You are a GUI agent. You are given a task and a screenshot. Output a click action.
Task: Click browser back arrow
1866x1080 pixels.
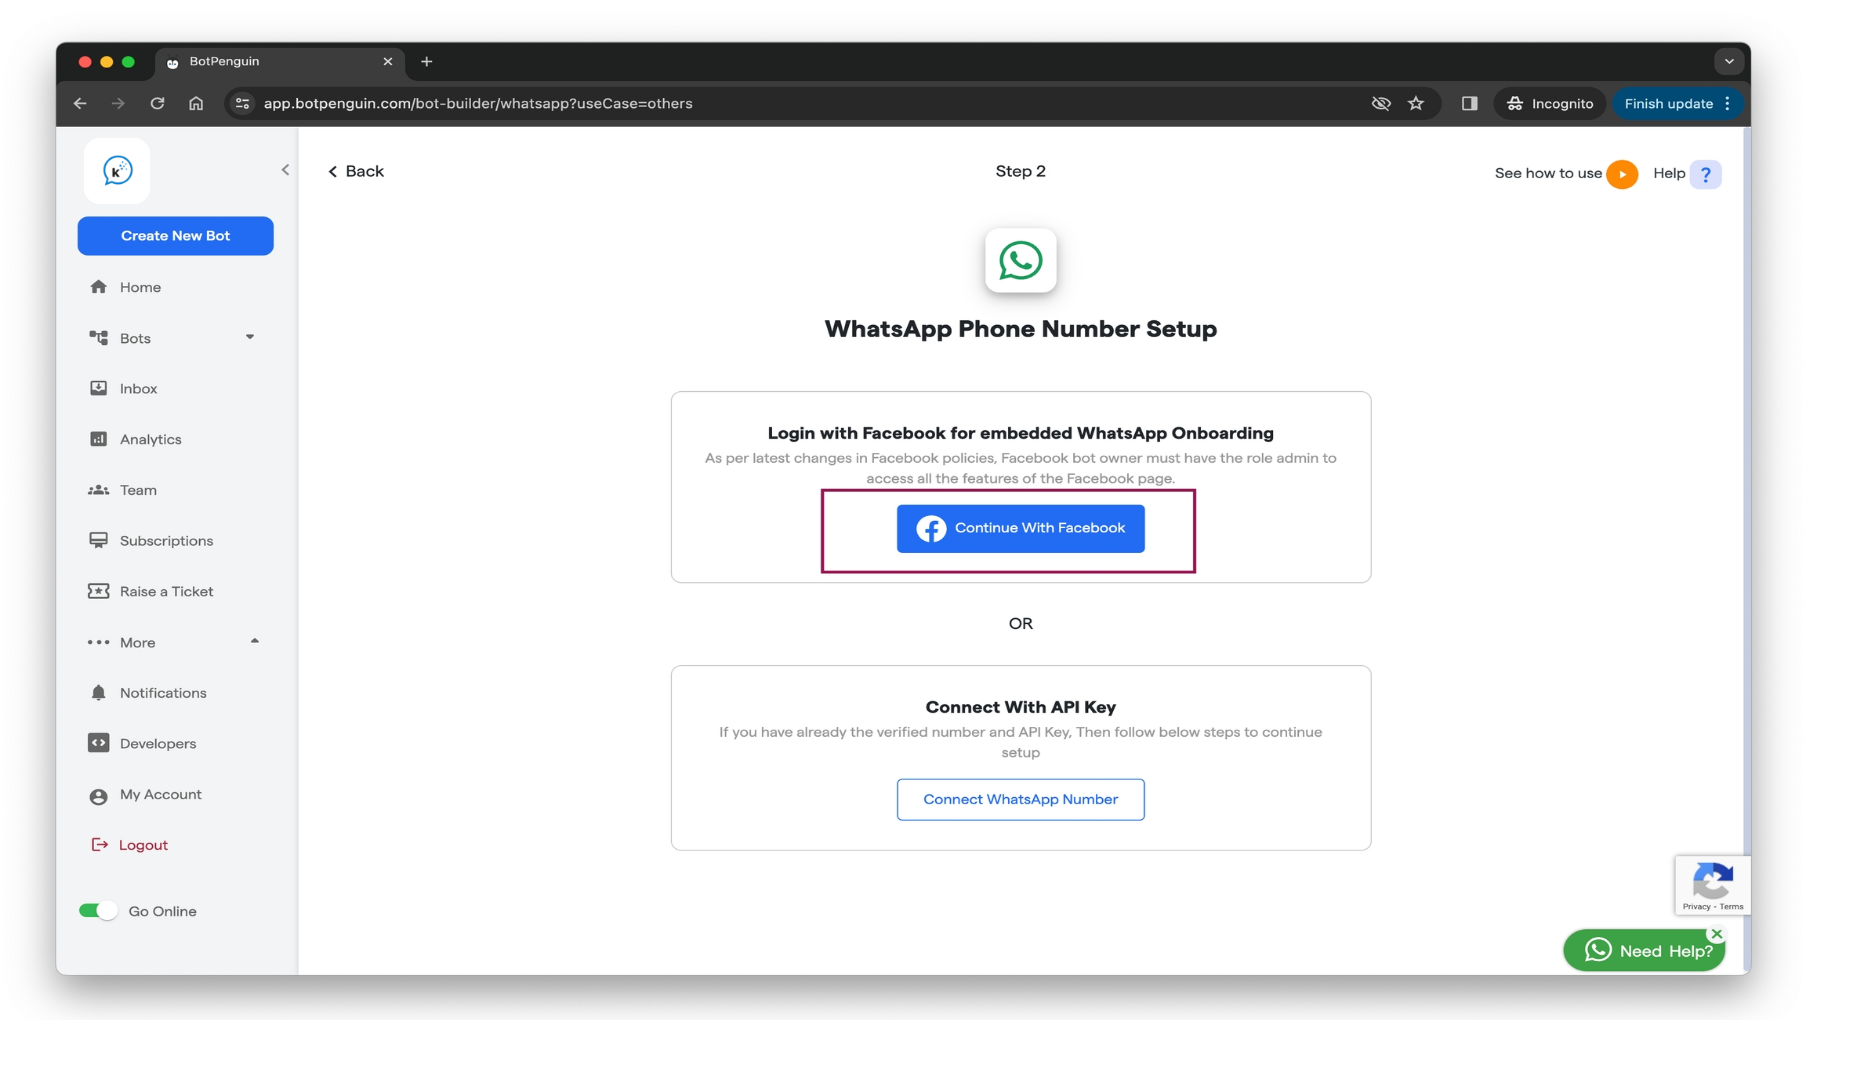[81, 103]
